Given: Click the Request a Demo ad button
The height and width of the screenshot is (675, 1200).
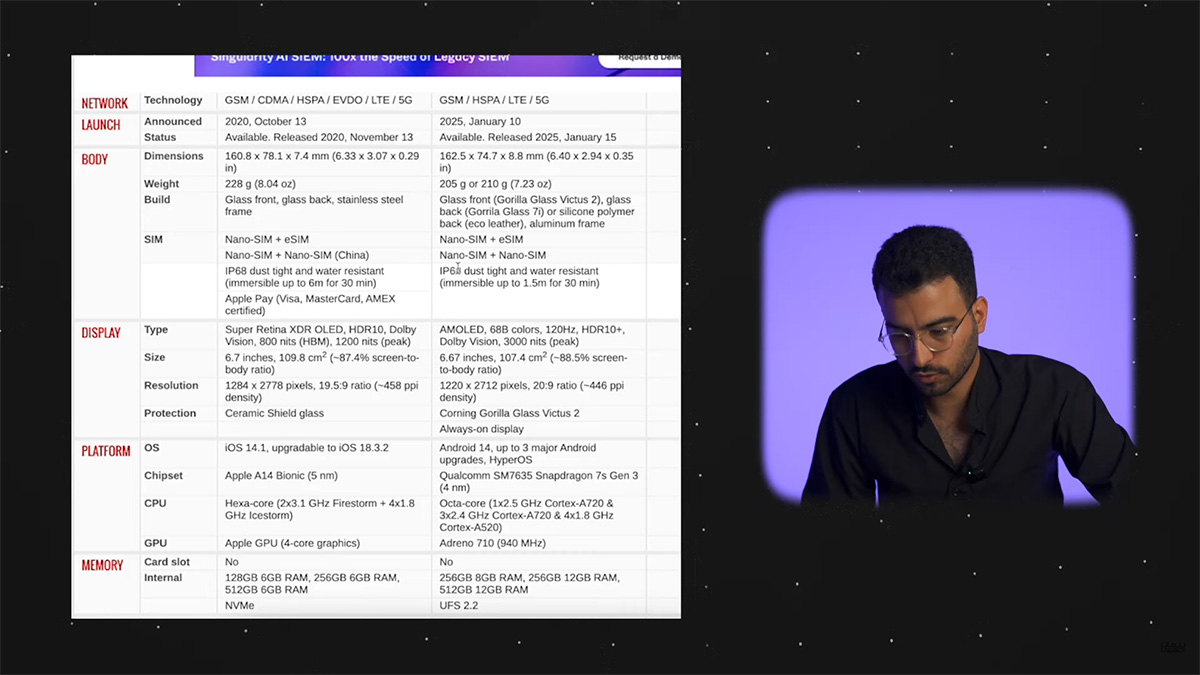Looking at the screenshot, I should [x=640, y=59].
